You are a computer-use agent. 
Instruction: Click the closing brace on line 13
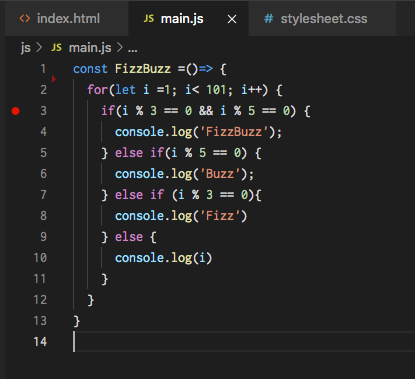[77, 321]
